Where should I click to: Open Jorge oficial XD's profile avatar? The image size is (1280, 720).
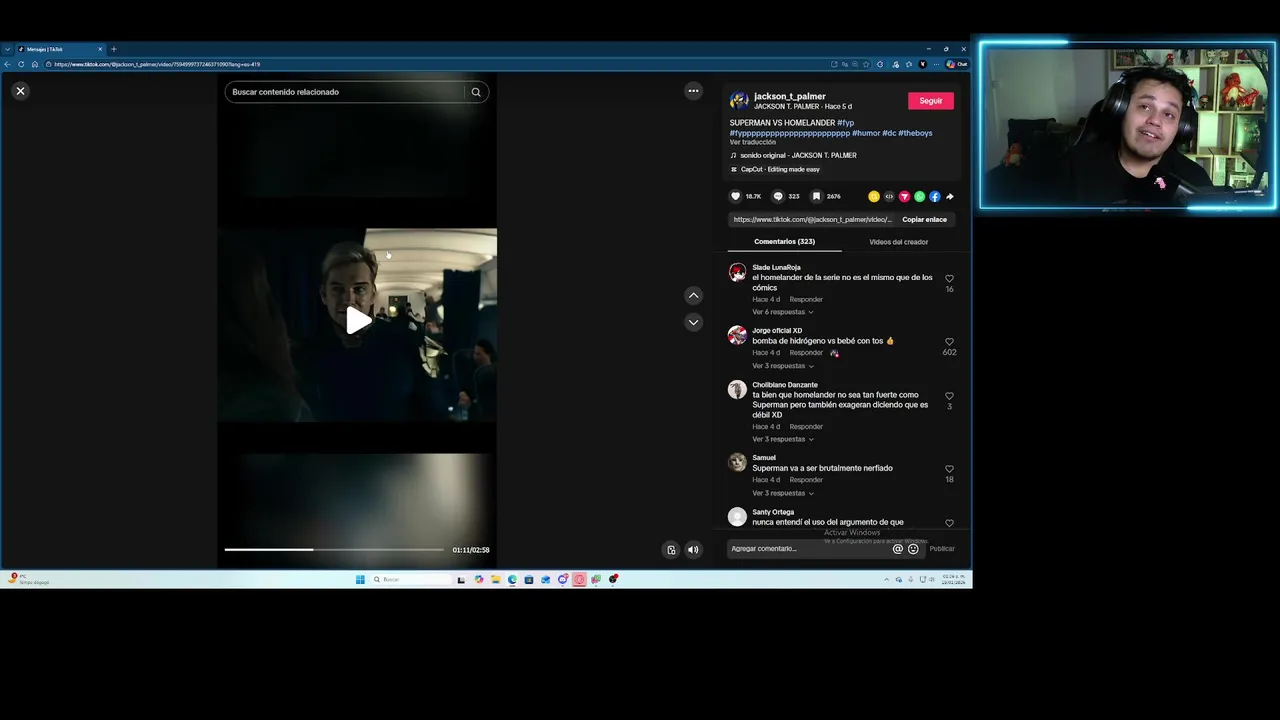(x=737, y=335)
